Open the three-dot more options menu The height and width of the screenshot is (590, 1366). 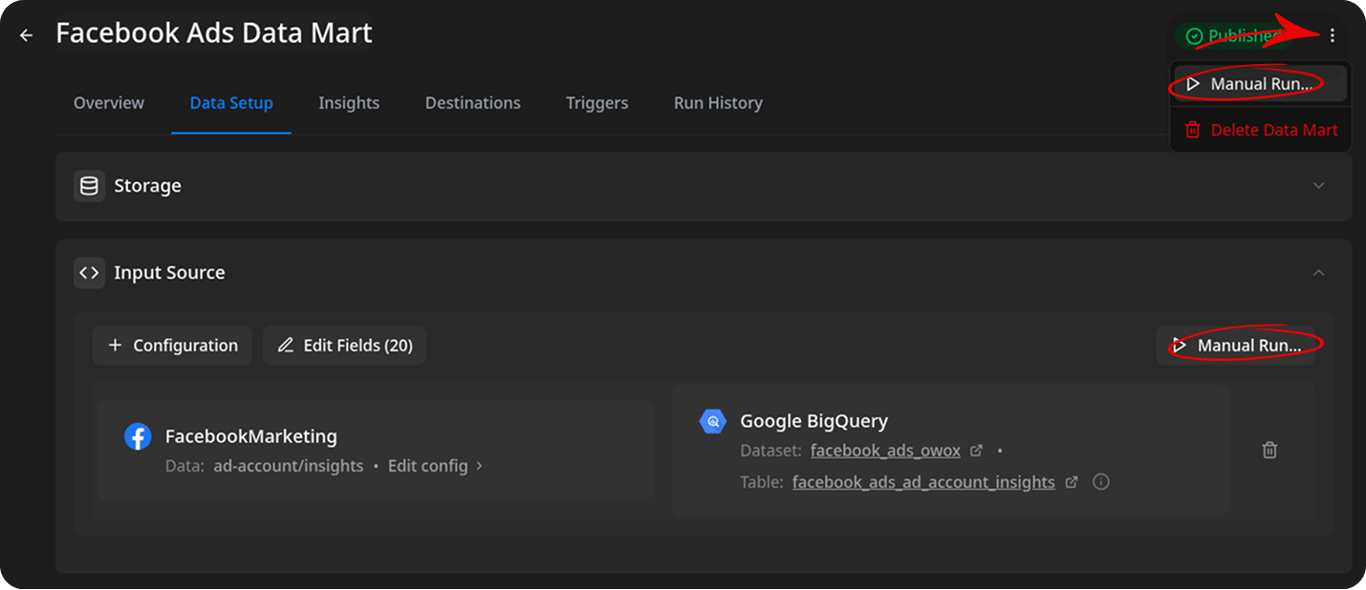[x=1332, y=36]
